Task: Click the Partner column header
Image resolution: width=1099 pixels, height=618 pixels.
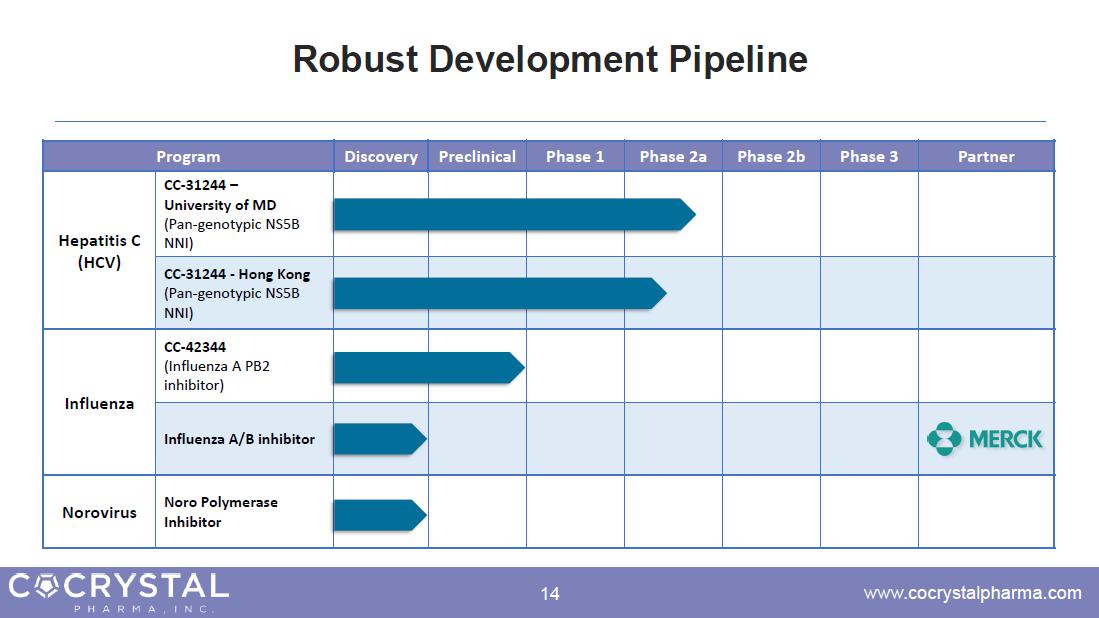Action: tap(986, 156)
